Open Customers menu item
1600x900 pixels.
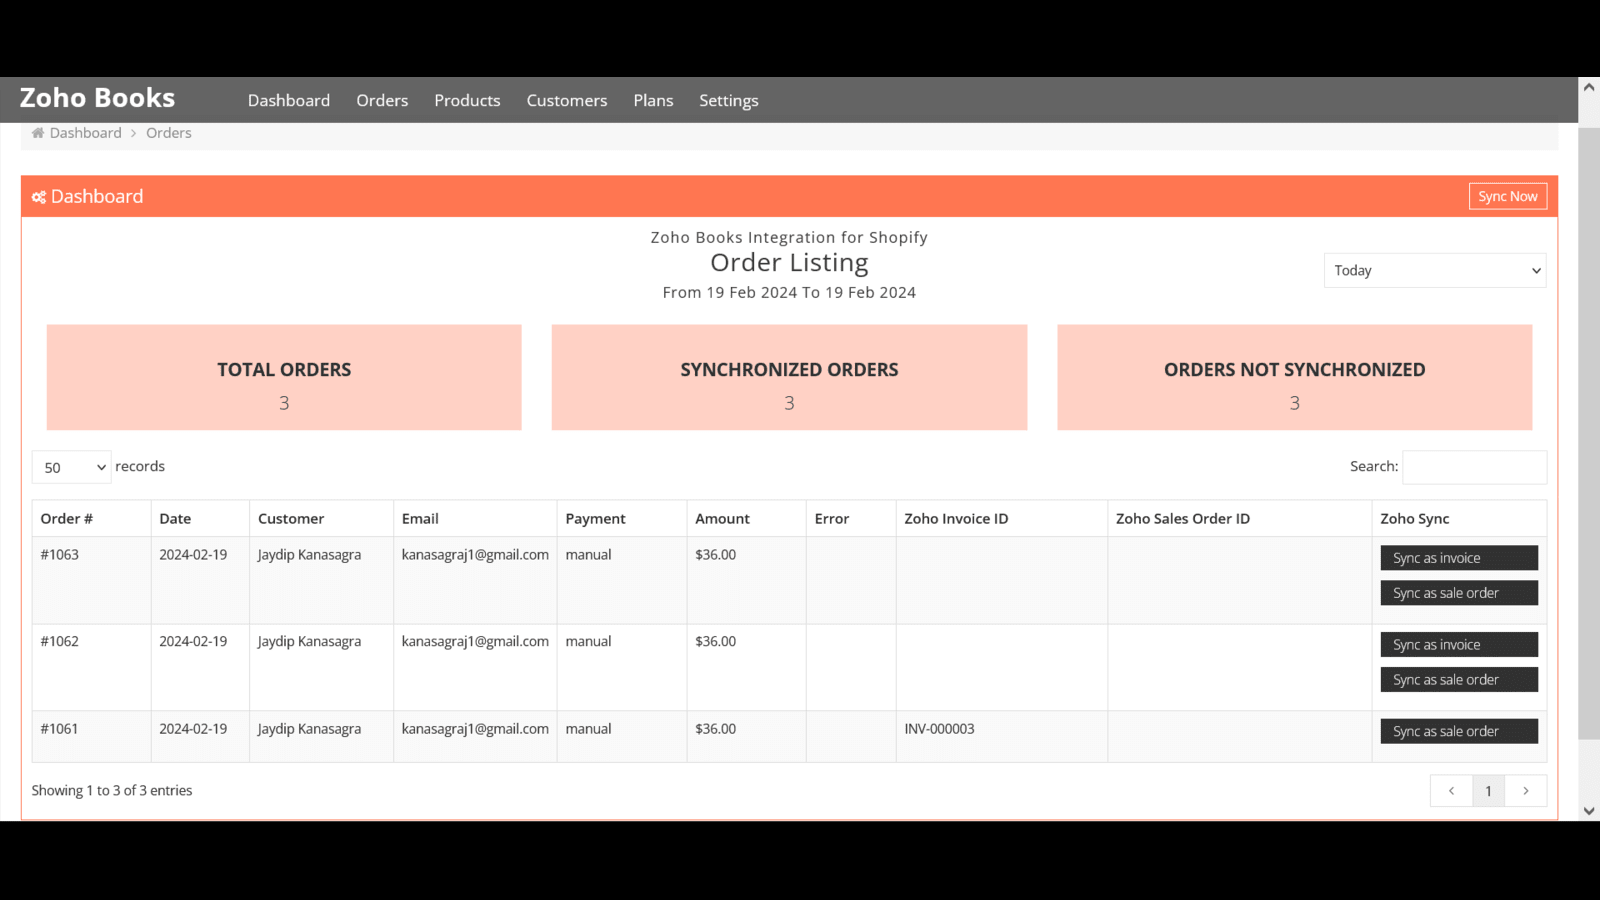567,101
